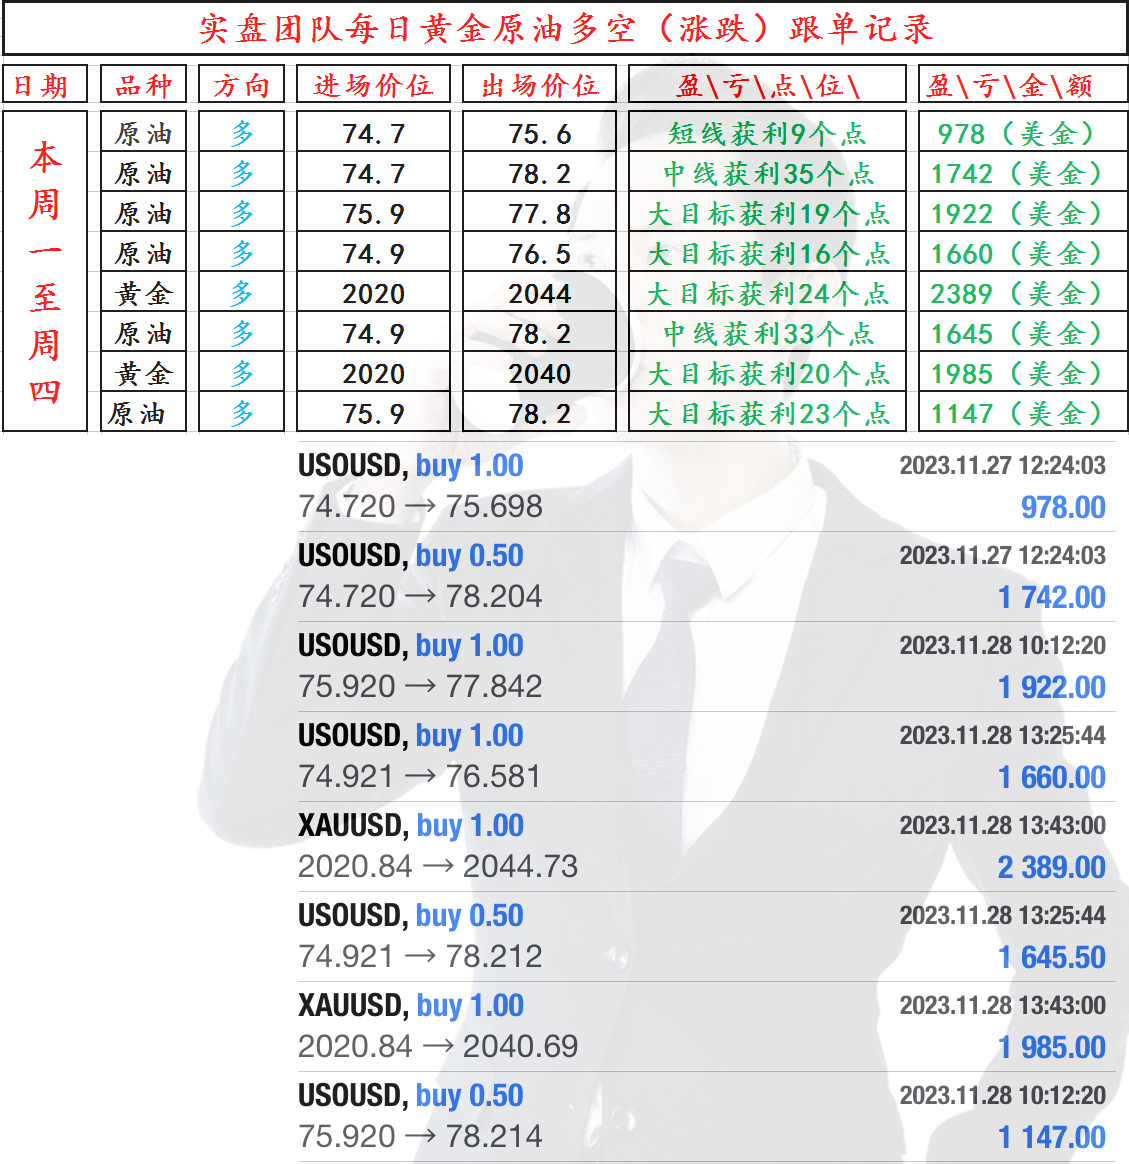Viewport: 1129px width, 1164px height.
Task: Click exit price cell 2040
Action: pyautogui.click(x=540, y=373)
